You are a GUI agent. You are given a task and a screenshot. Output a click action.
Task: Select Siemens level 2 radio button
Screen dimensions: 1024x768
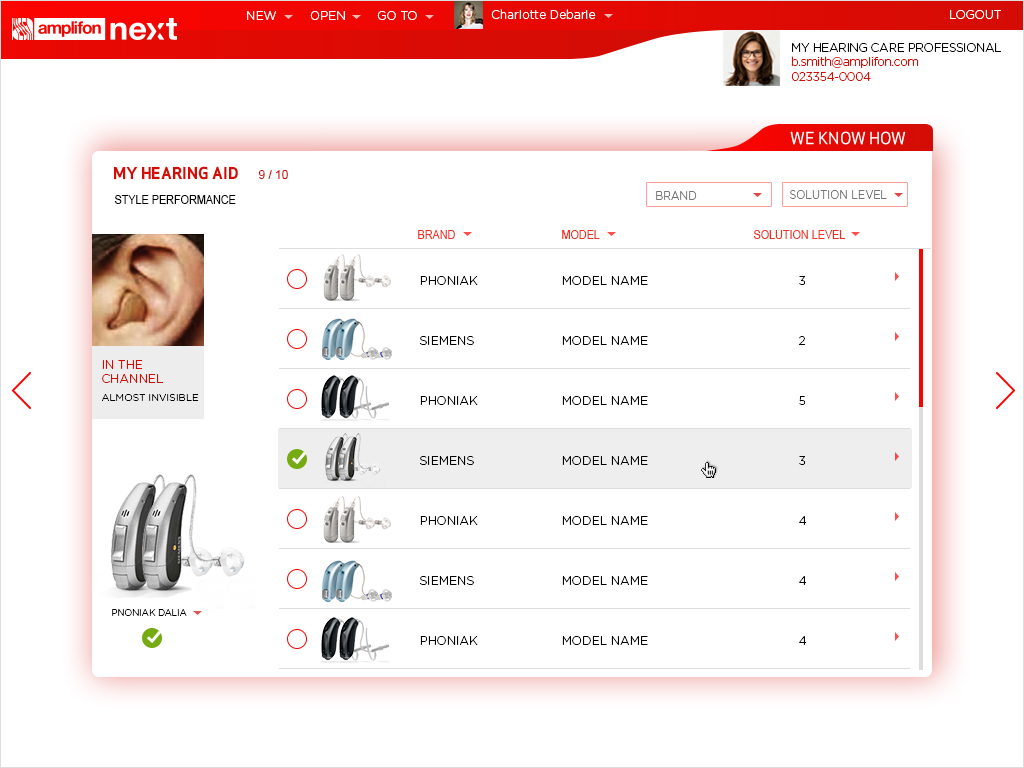pyautogui.click(x=297, y=339)
